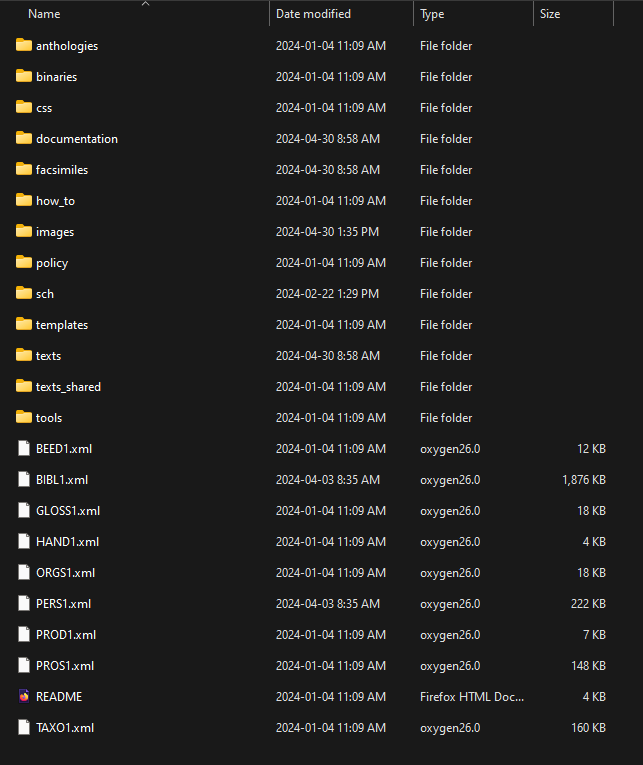Select the ORGS1.xml file name
This screenshot has width=643, height=765.
click(65, 572)
